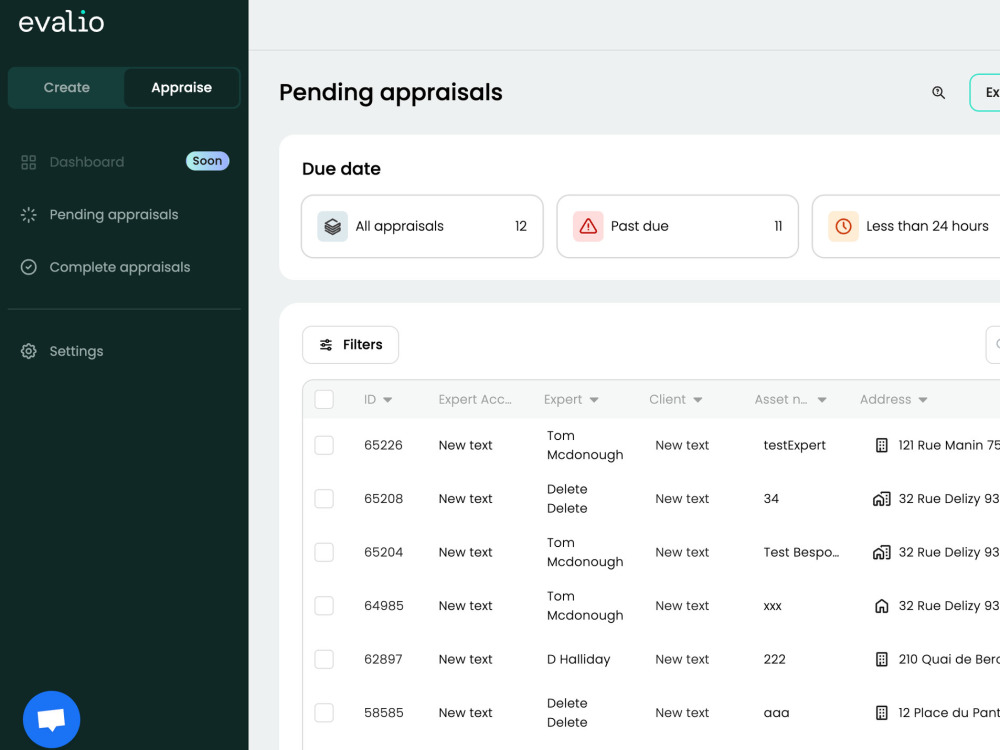Click ID 62897 cell

tap(383, 659)
